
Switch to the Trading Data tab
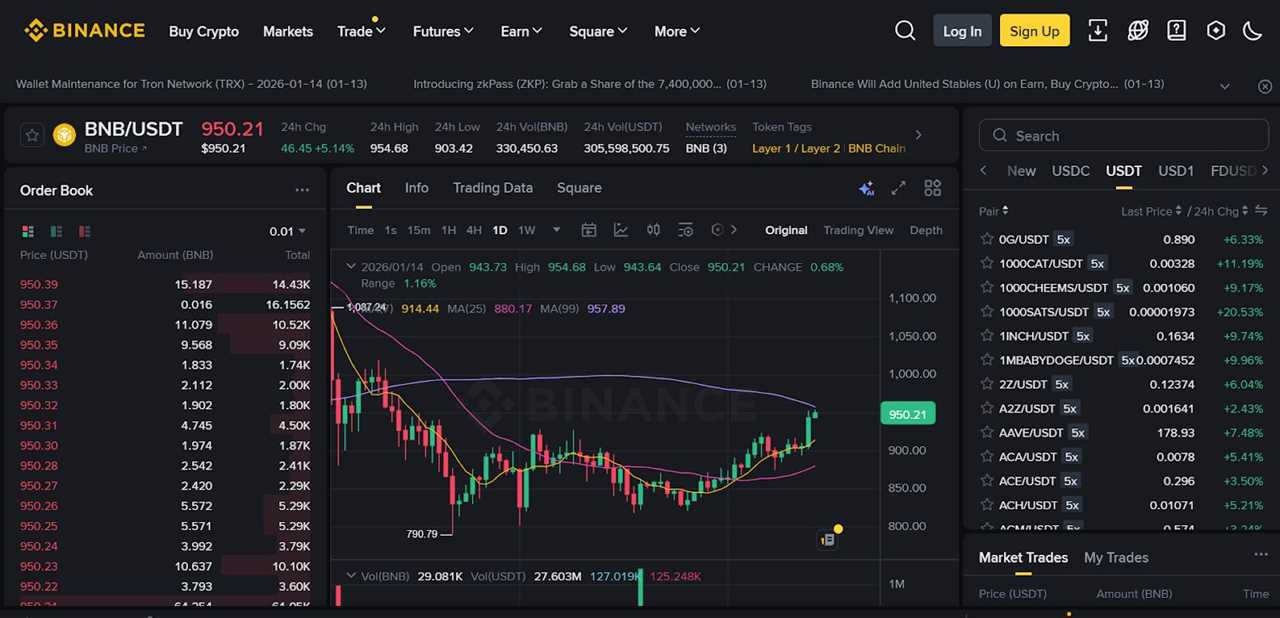click(493, 188)
